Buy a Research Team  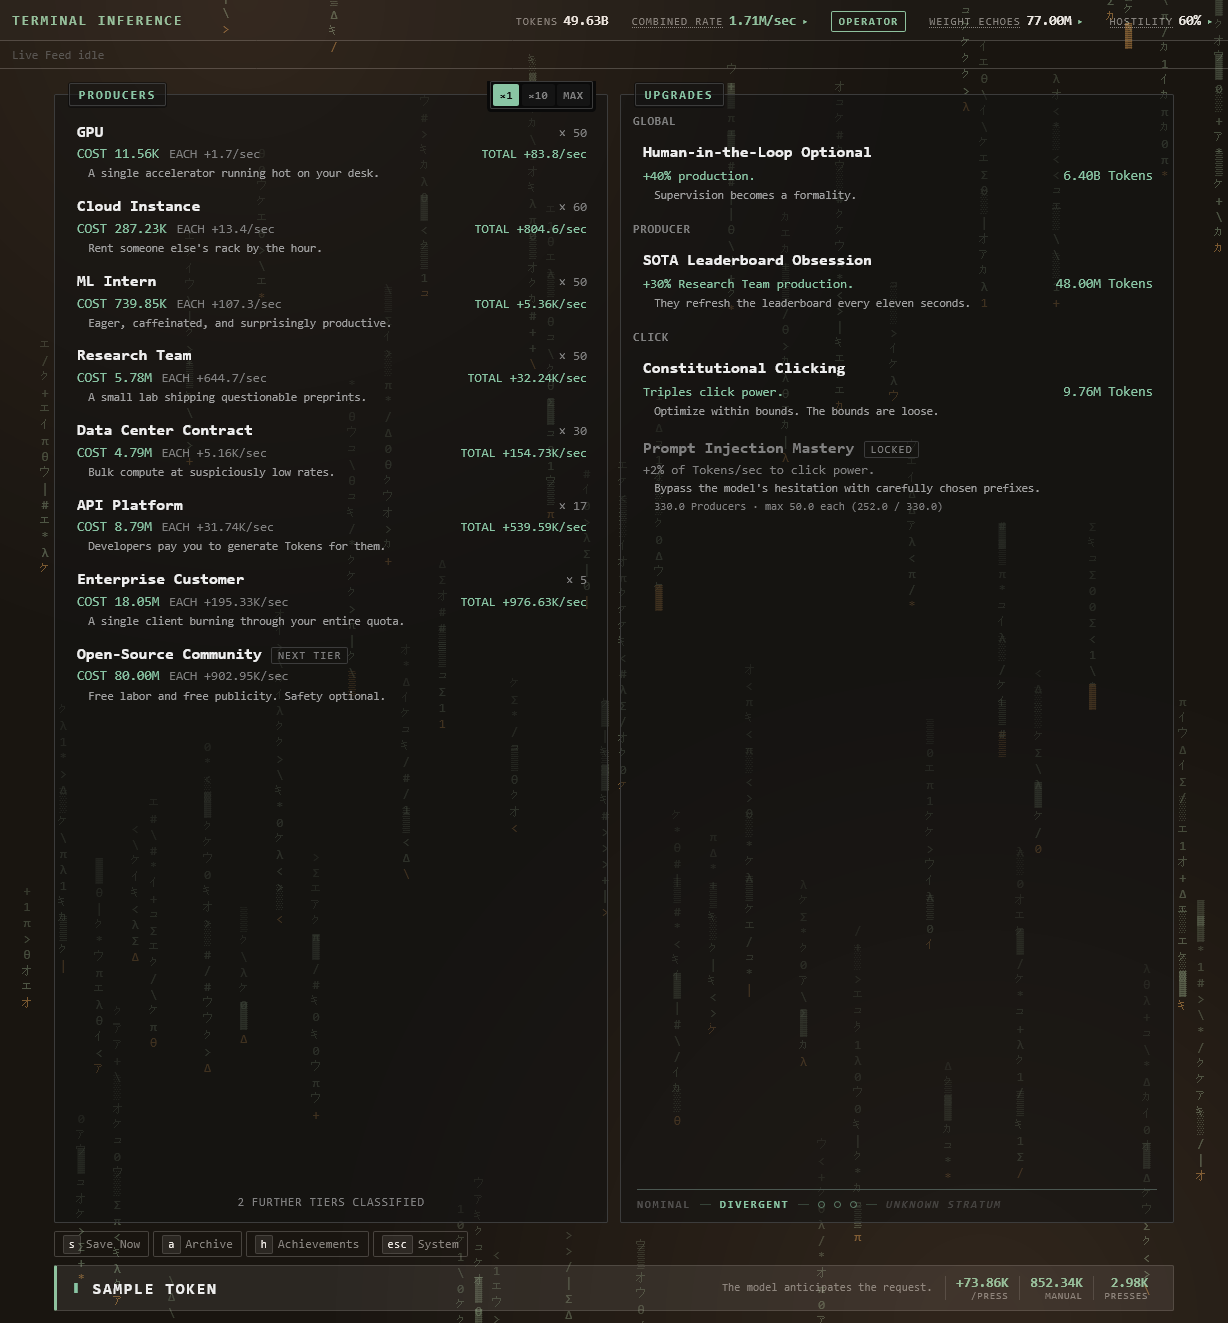(331, 376)
